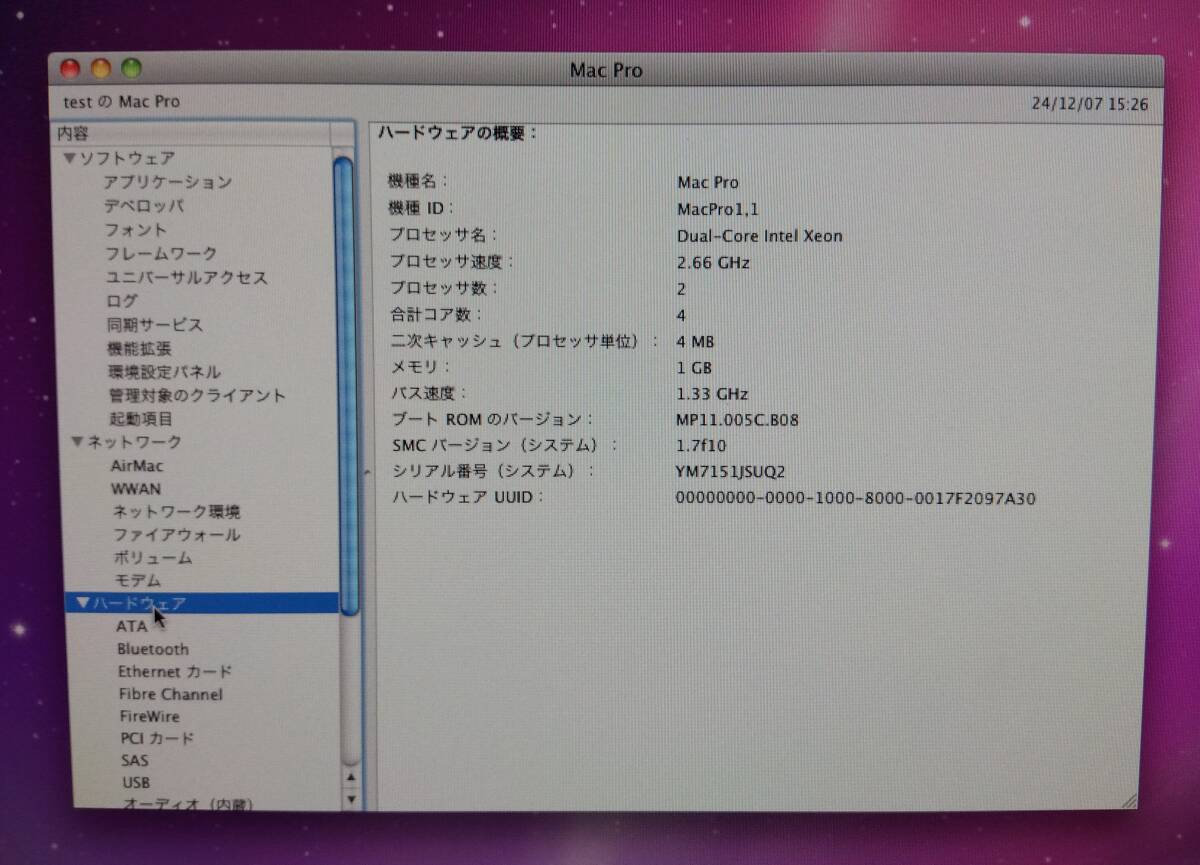Click the 4 MB cache value
The image size is (1200, 865).
point(696,341)
